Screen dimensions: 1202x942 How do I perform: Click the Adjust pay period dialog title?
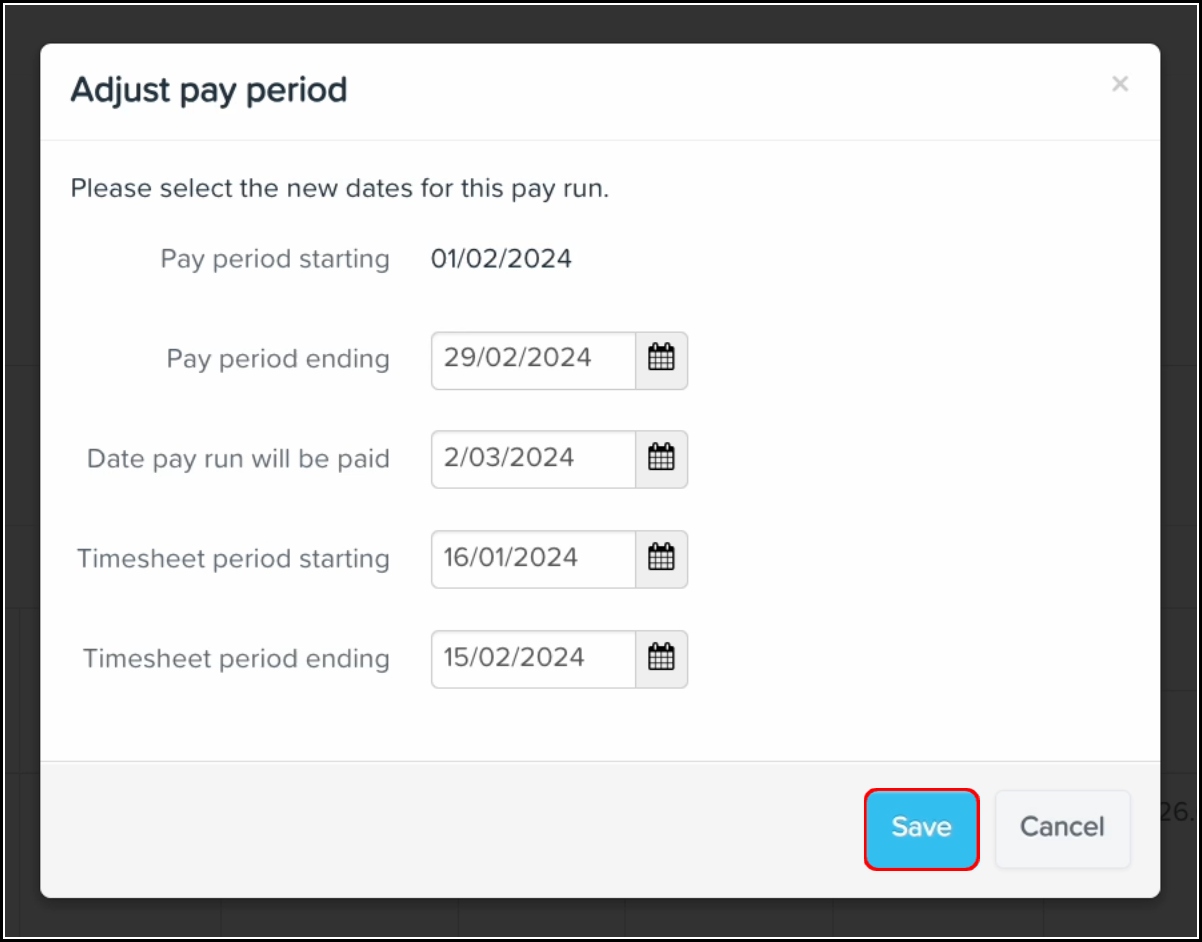point(209,90)
